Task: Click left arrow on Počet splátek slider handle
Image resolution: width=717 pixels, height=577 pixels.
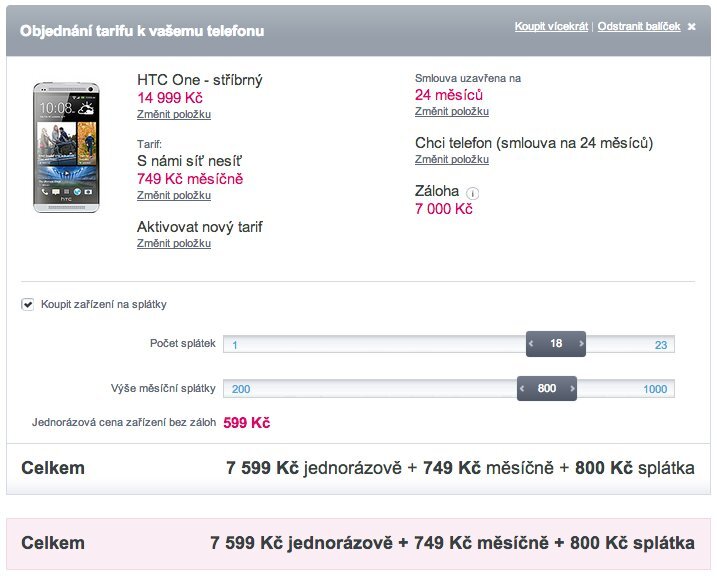Action: 532,344
